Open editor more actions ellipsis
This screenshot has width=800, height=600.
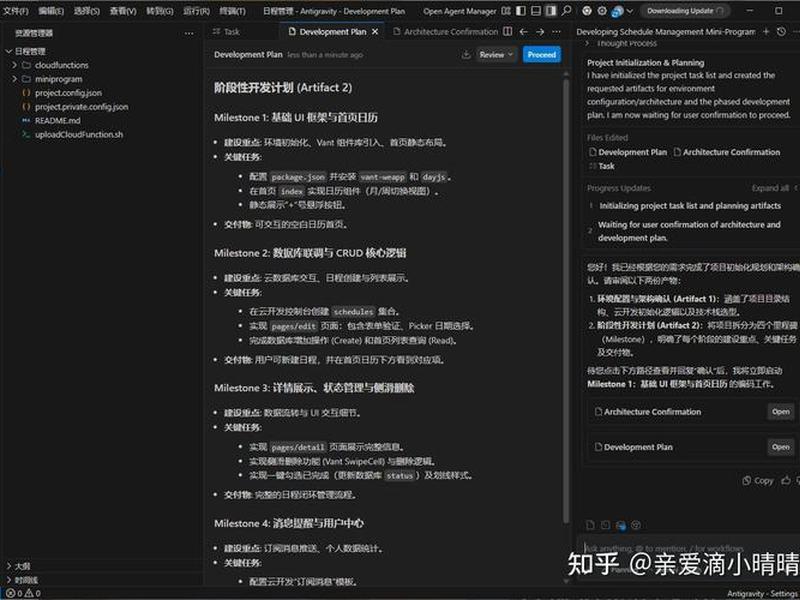(x=557, y=32)
